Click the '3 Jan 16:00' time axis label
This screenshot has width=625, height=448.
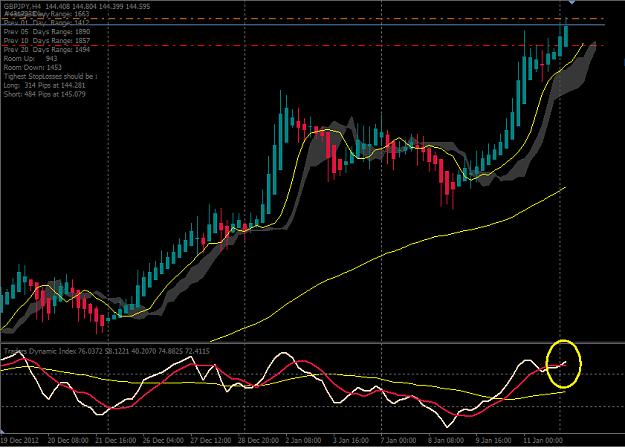351,440
